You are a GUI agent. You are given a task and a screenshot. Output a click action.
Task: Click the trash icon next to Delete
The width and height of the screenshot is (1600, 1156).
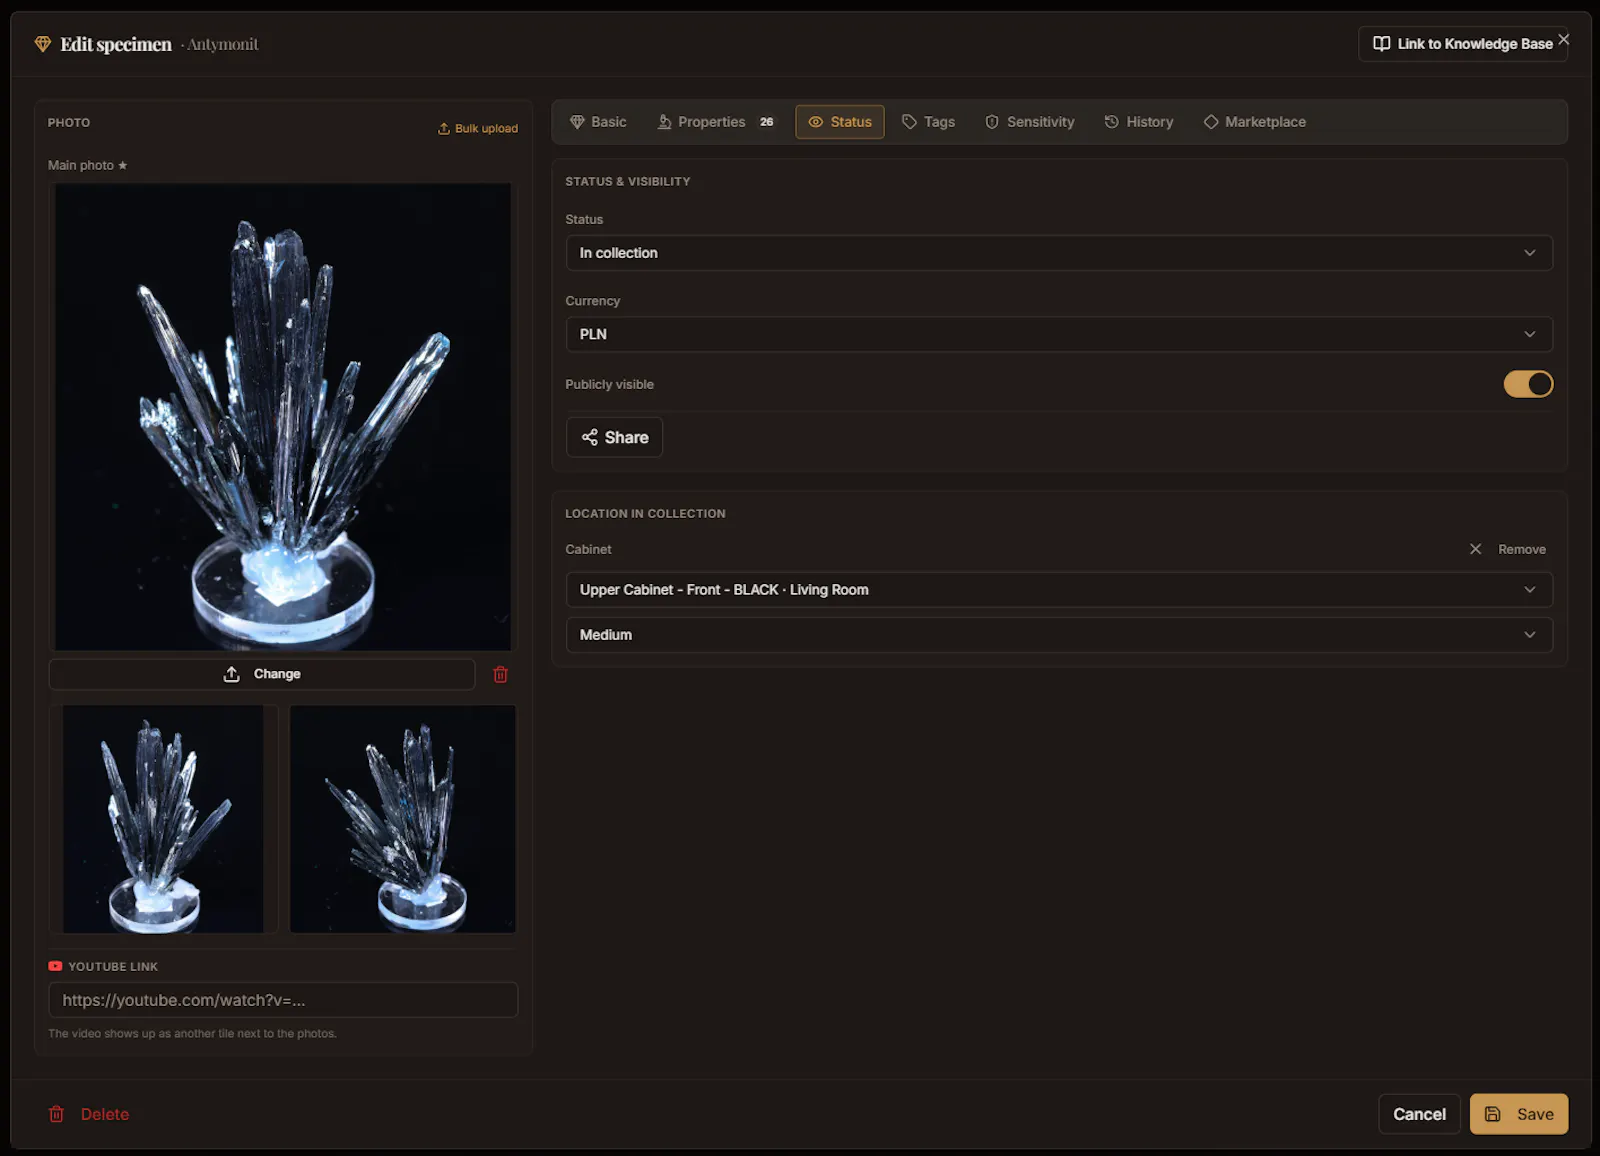pyautogui.click(x=57, y=1114)
